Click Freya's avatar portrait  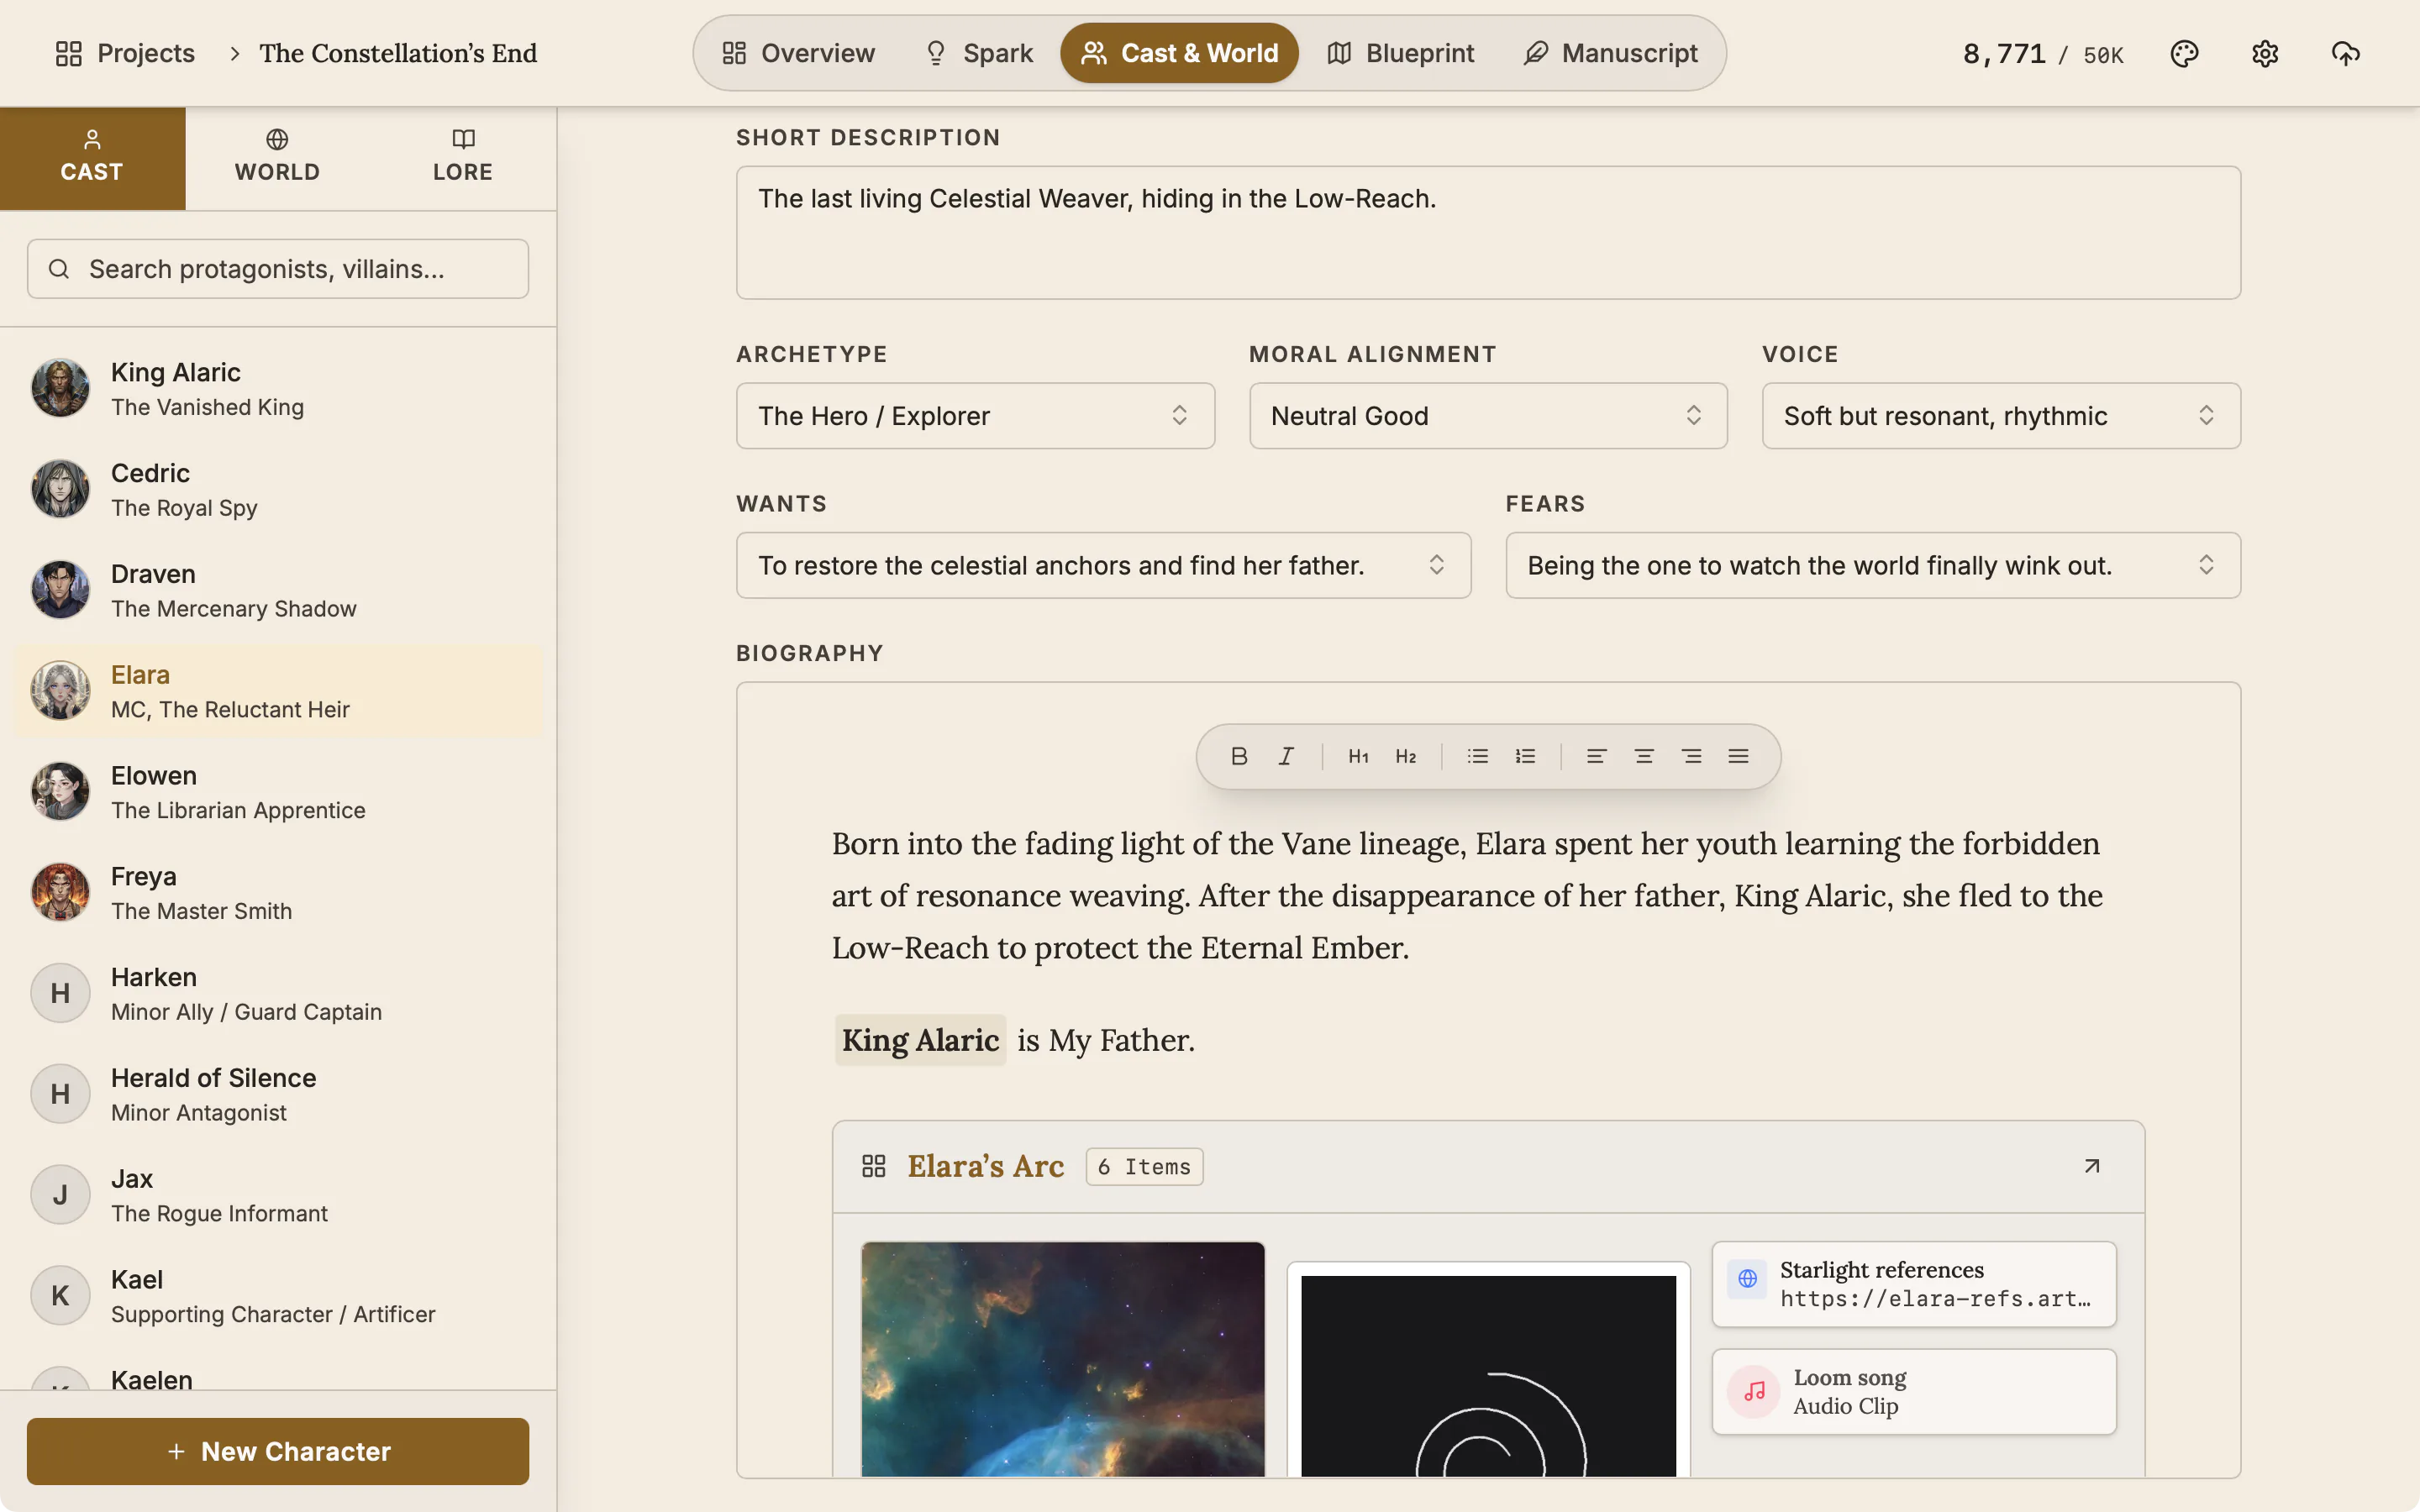(60, 892)
